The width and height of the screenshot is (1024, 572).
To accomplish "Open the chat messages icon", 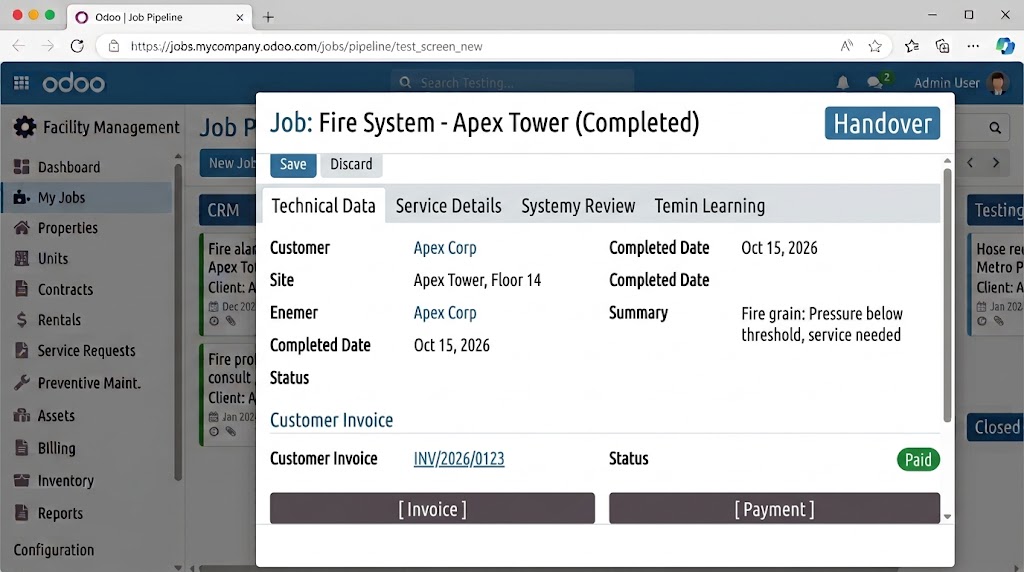I will (x=874, y=82).
